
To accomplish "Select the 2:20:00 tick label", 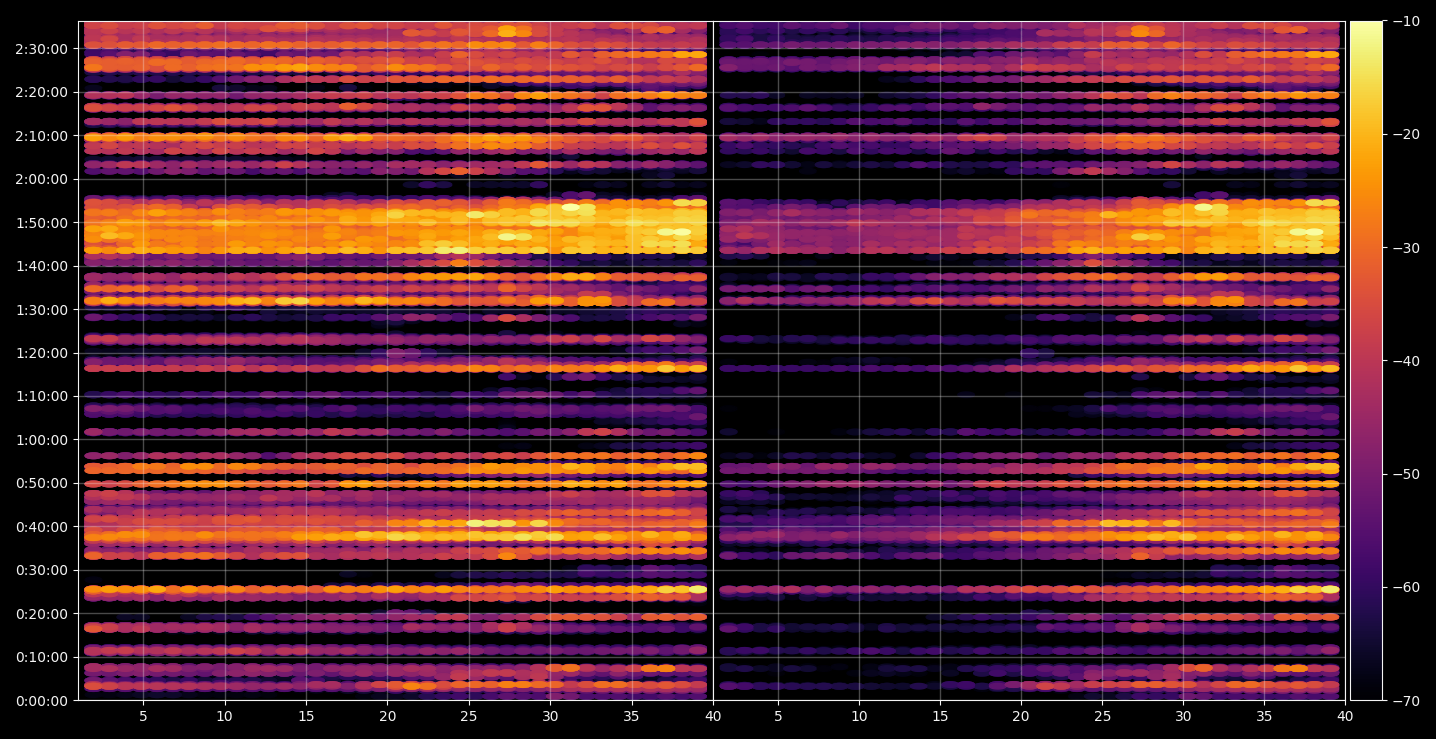I will (x=42, y=92).
